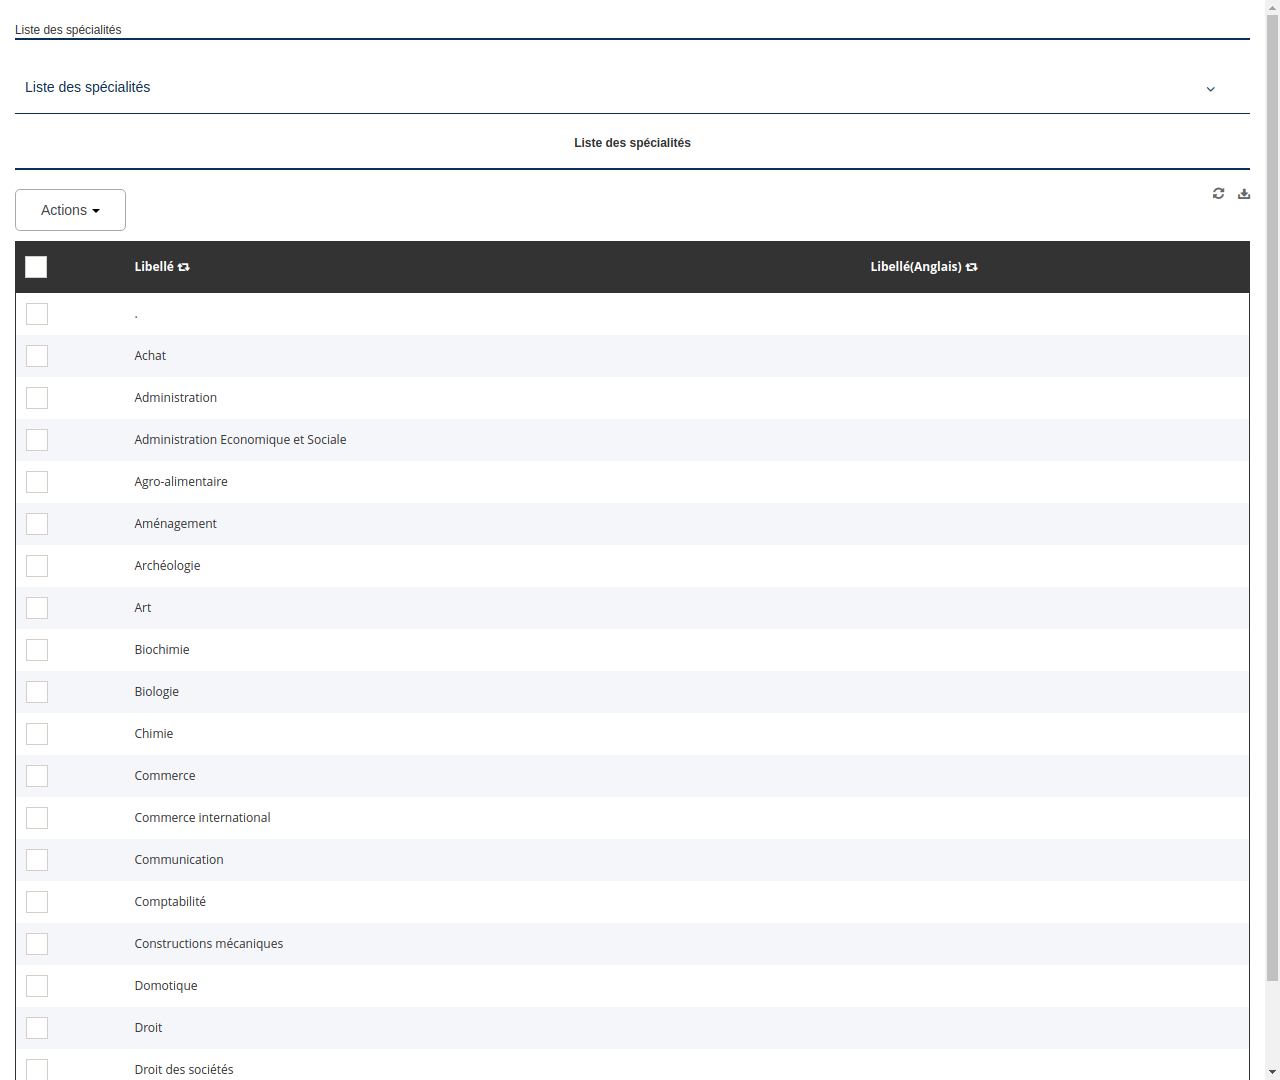
Task: Select the Chimie row
Action: (154, 733)
